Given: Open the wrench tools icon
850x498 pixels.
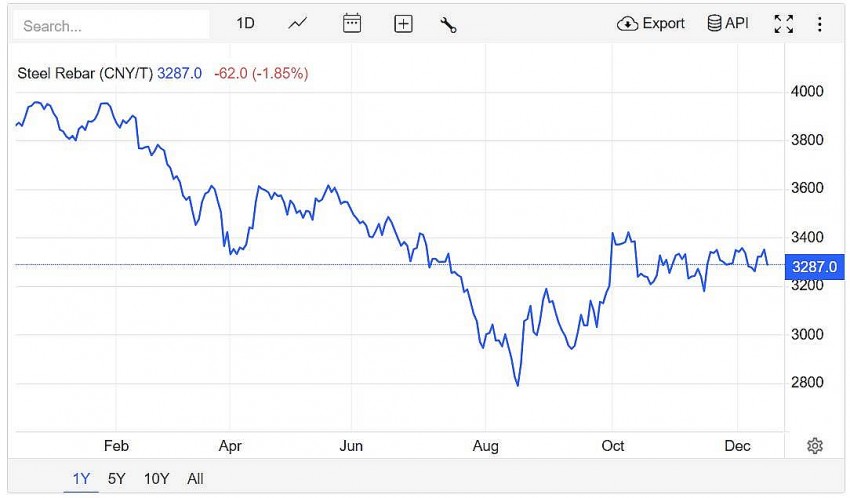Looking at the screenshot, I should [448, 24].
